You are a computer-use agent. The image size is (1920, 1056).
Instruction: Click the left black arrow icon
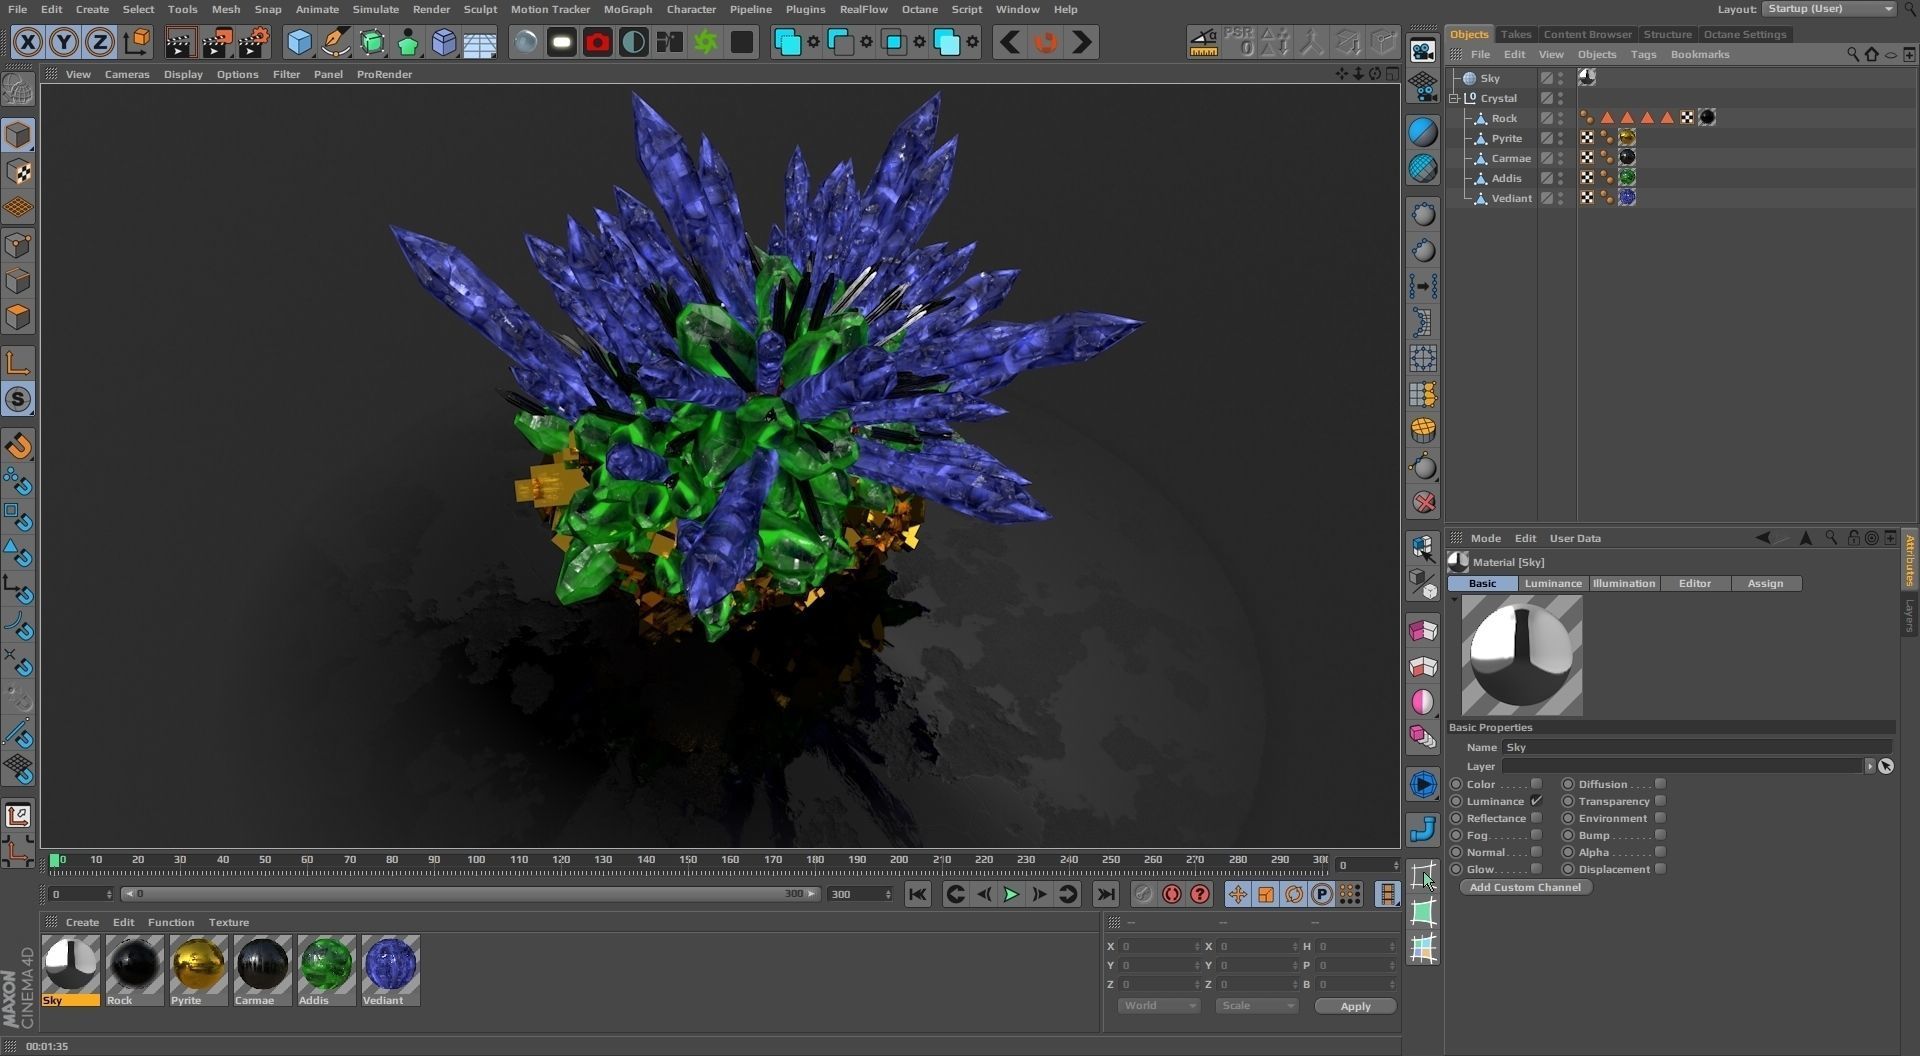click(x=1010, y=42)
